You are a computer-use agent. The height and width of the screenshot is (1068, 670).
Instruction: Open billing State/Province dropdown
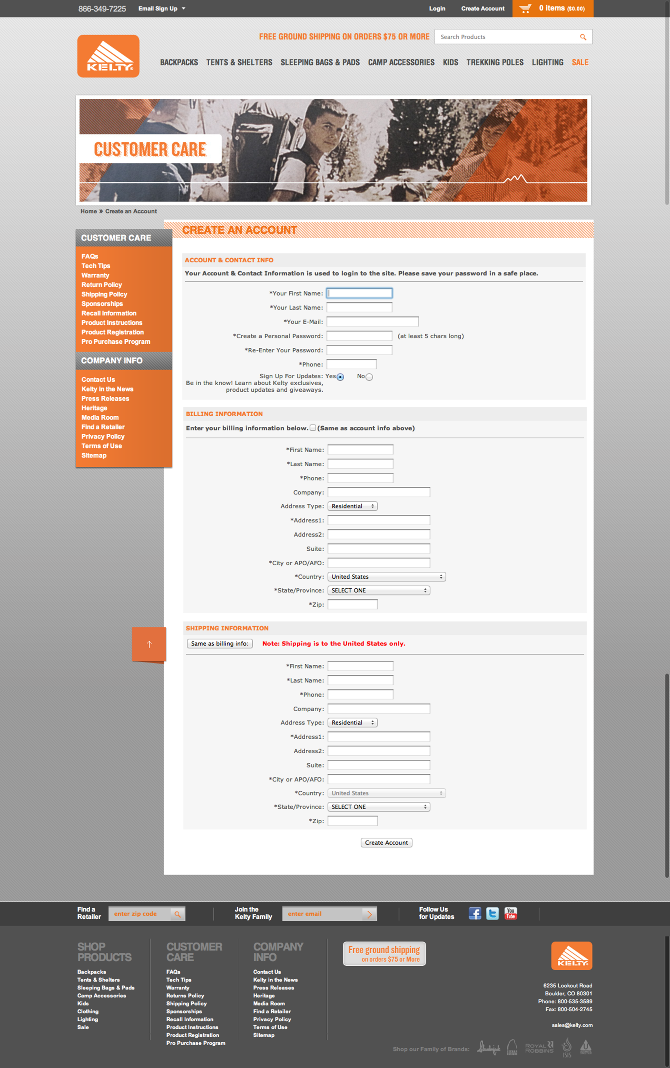[379, 591]
